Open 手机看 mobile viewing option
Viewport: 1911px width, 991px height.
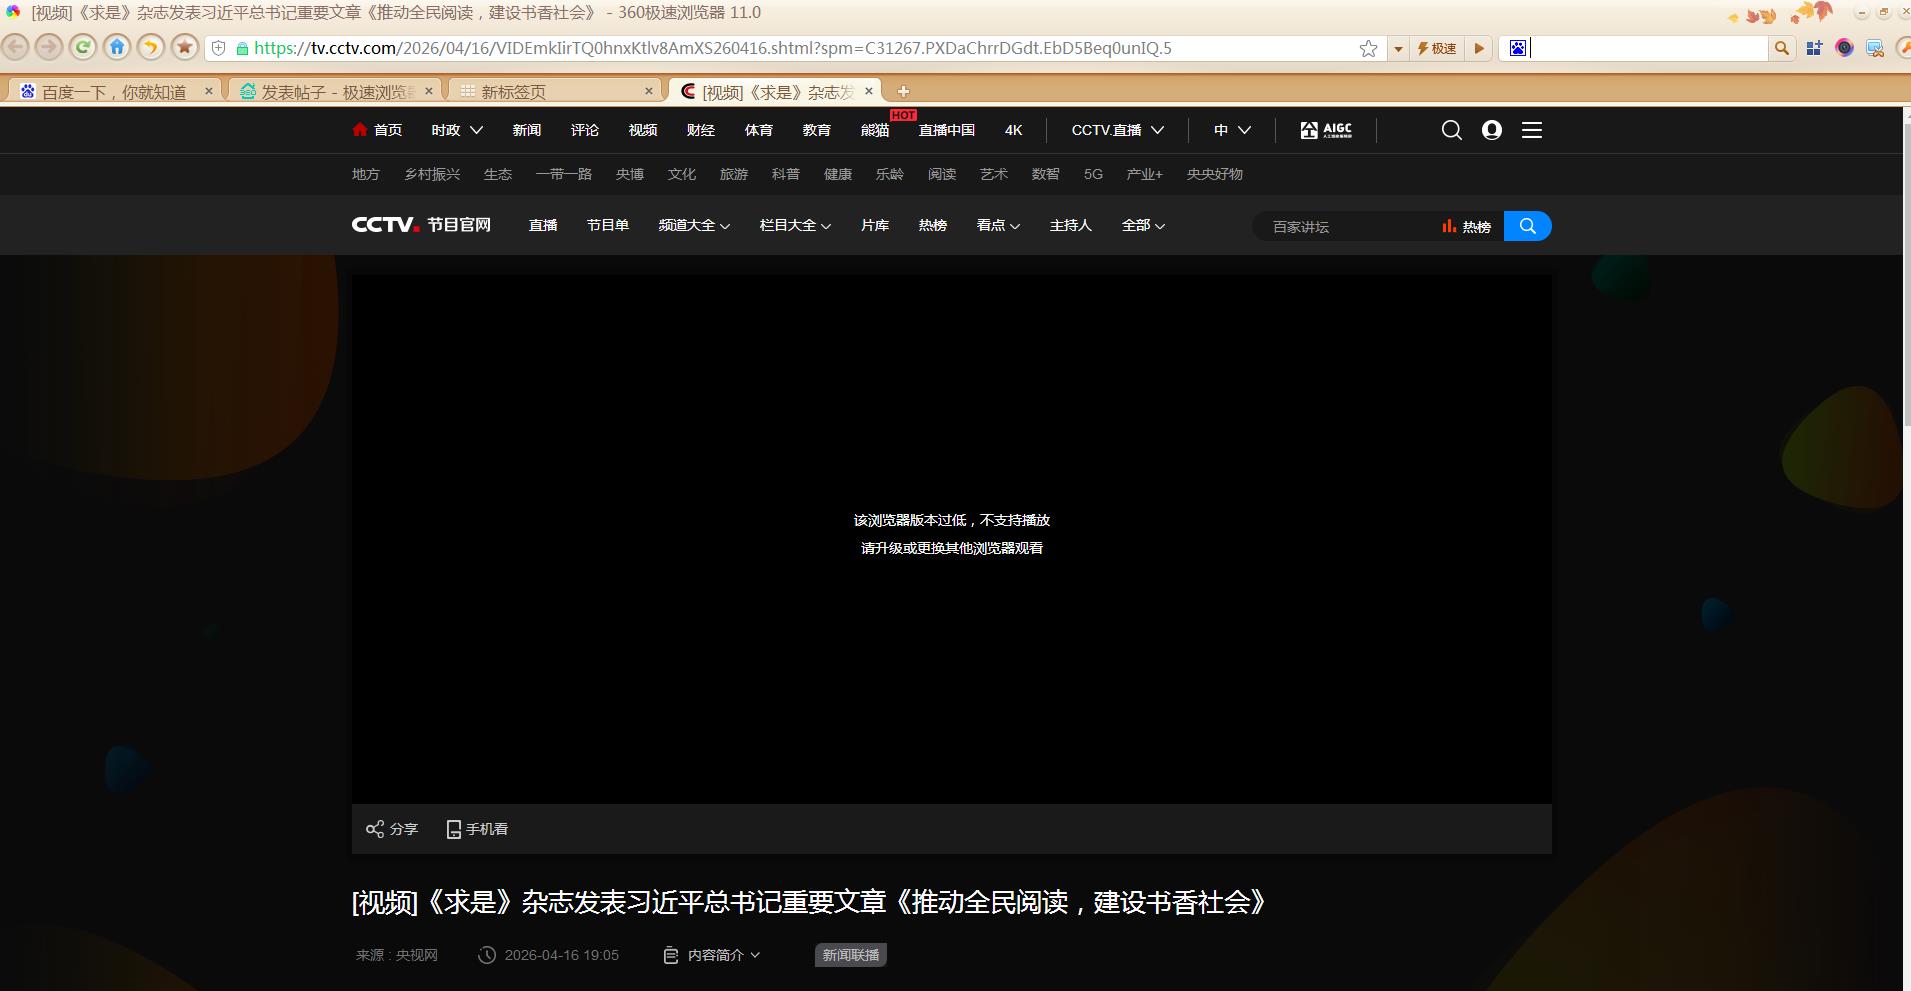pos(477,829)
